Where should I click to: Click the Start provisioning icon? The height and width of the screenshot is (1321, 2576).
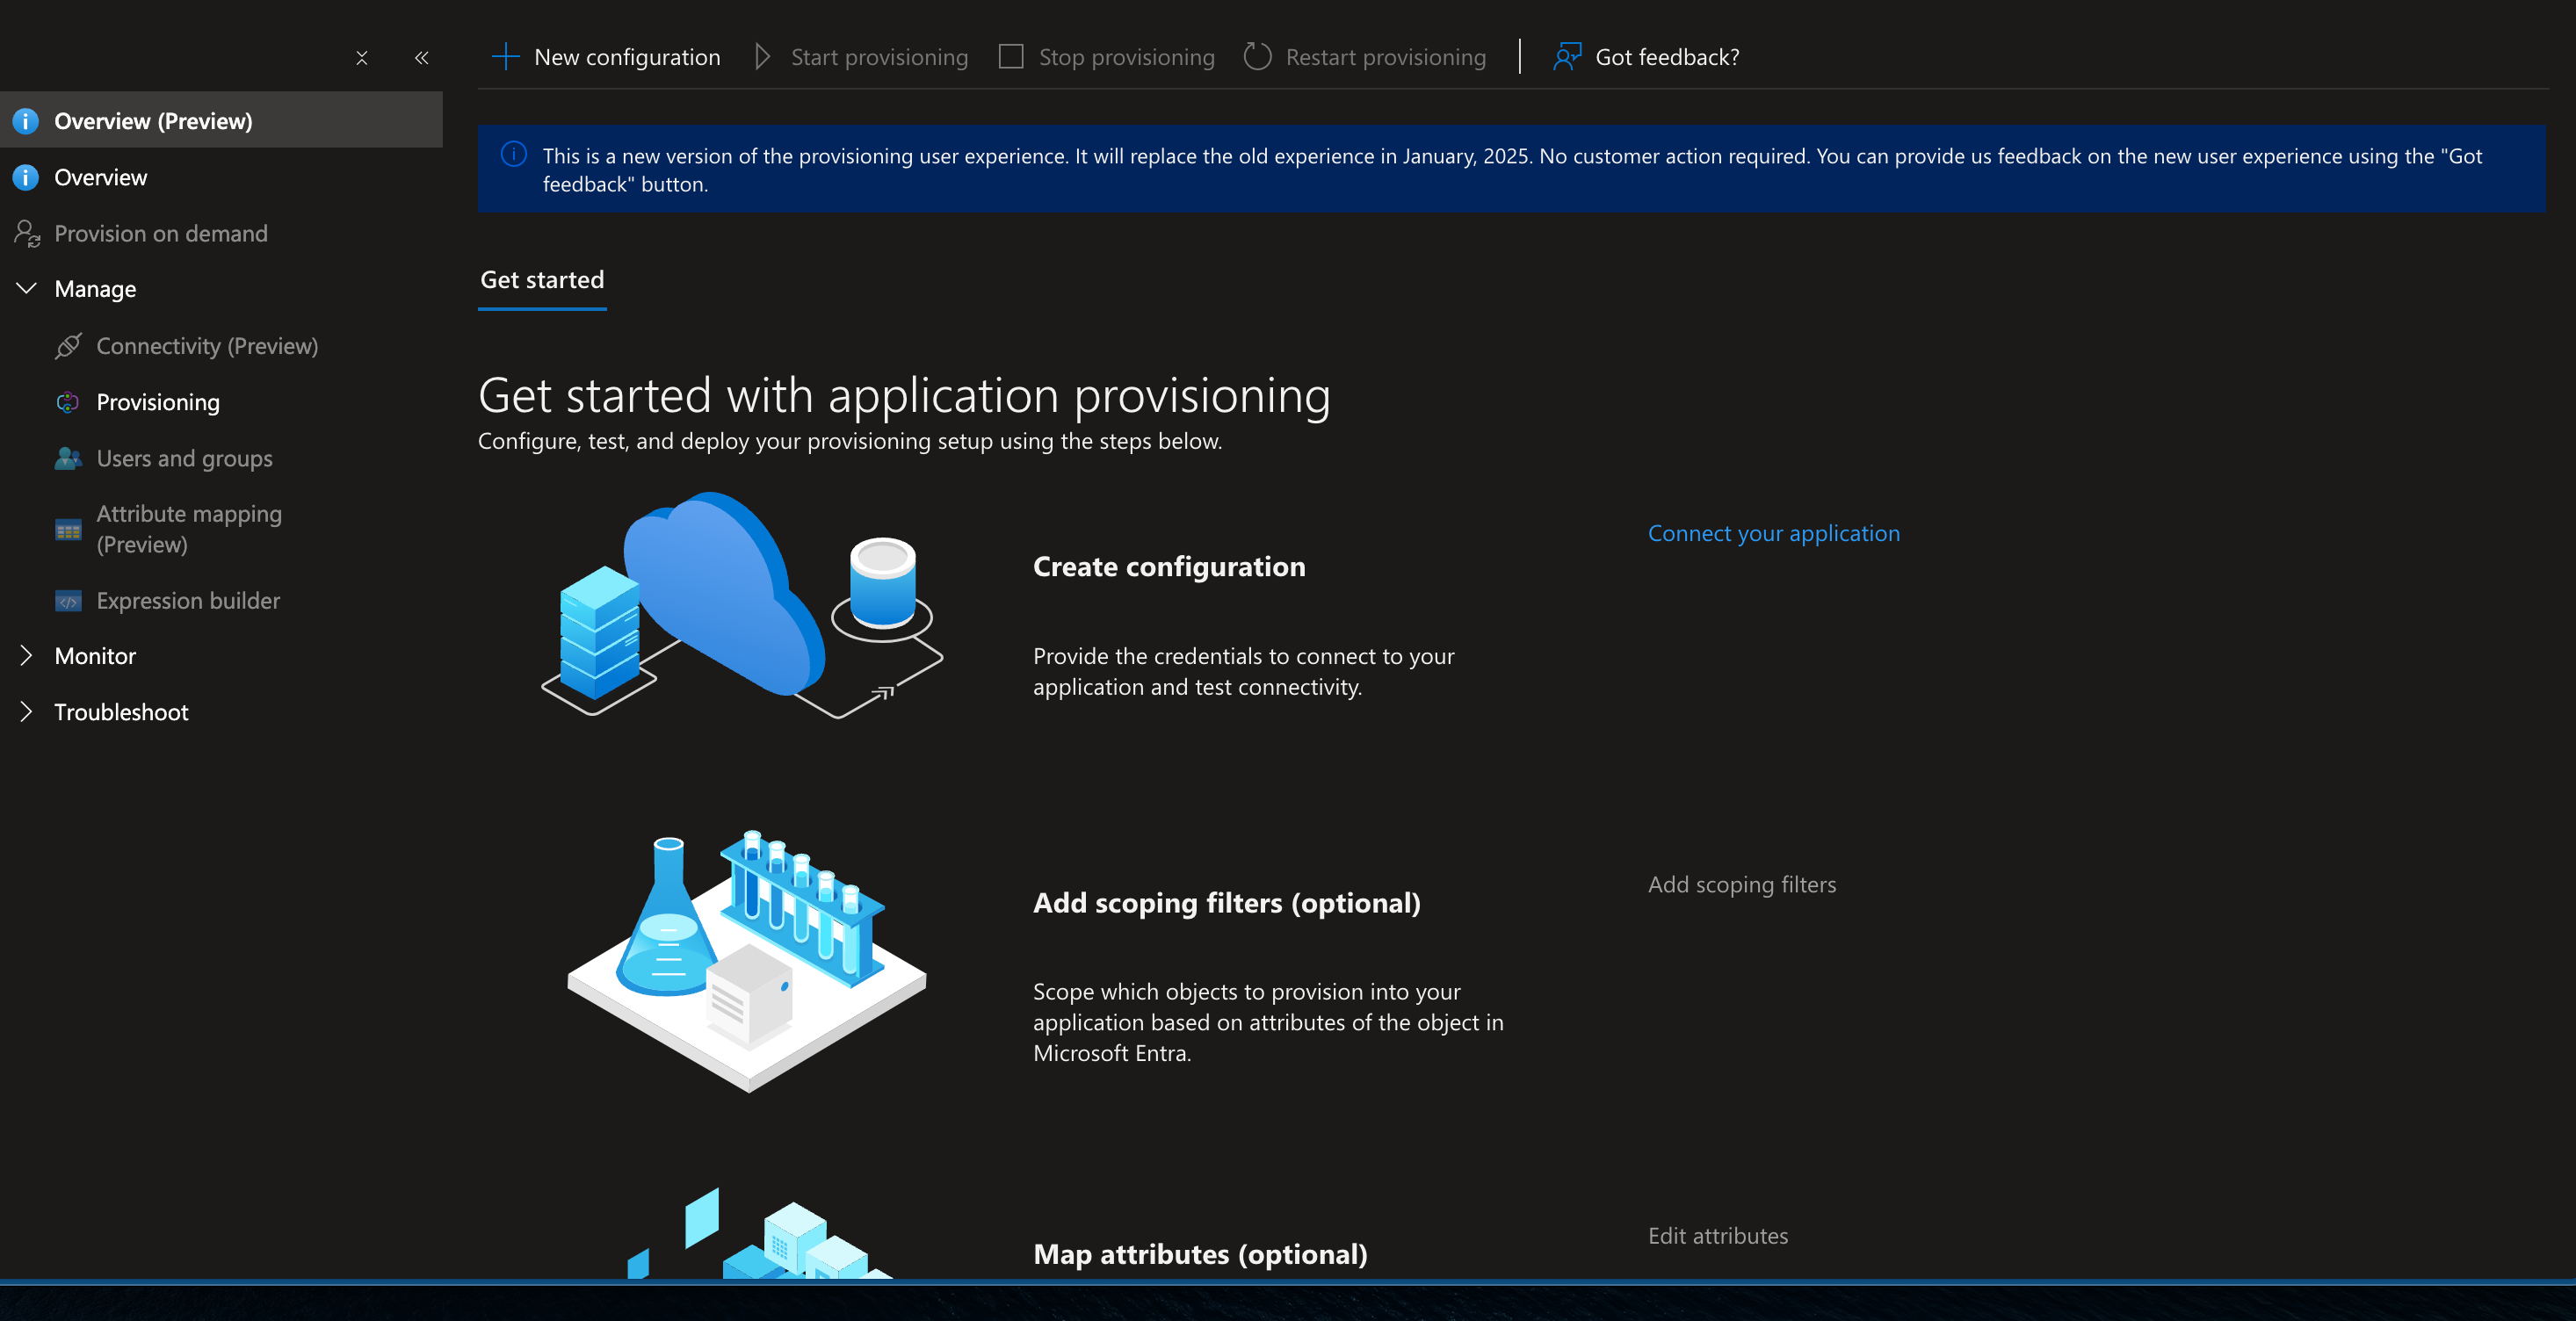[762, 57]
